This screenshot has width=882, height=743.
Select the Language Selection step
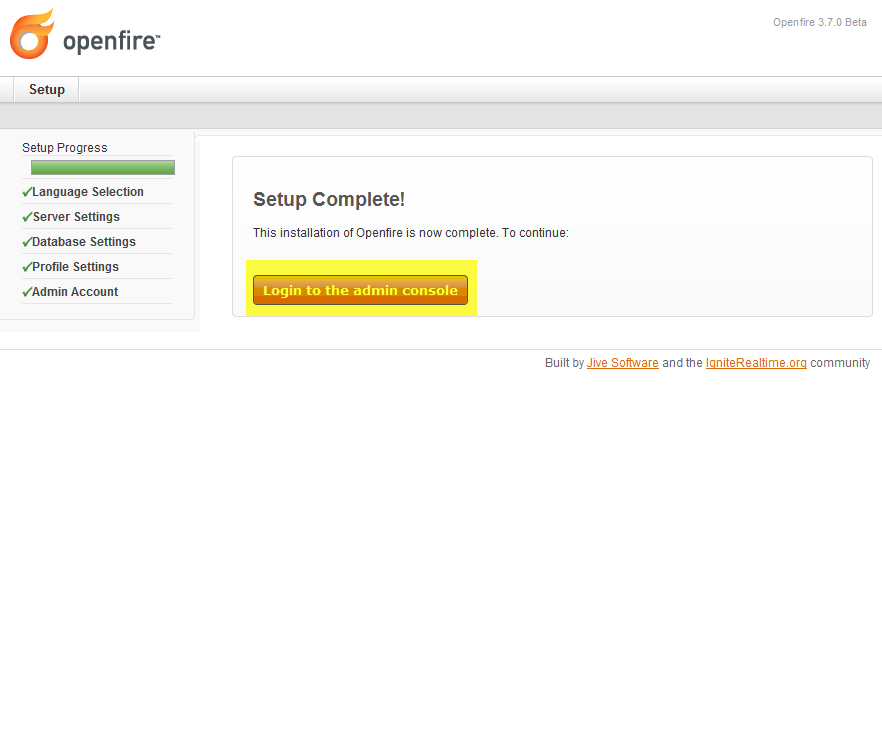tap(88, 192)
